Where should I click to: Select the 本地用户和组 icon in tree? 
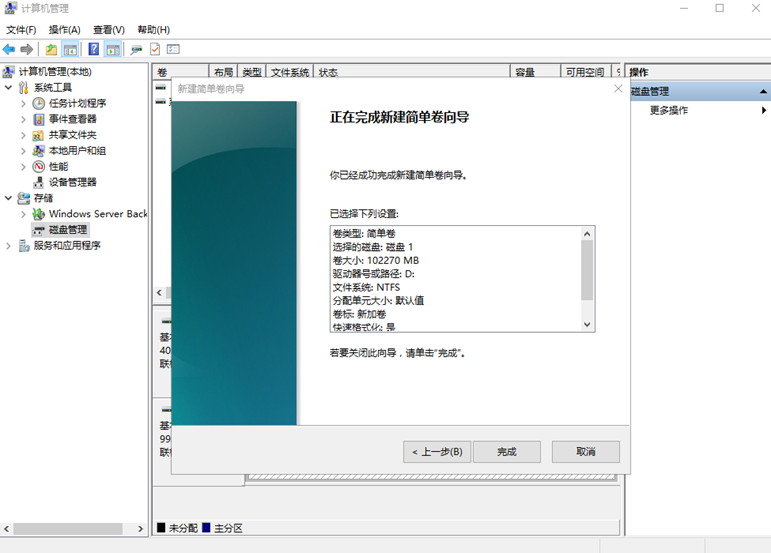[x=38, y=151]
